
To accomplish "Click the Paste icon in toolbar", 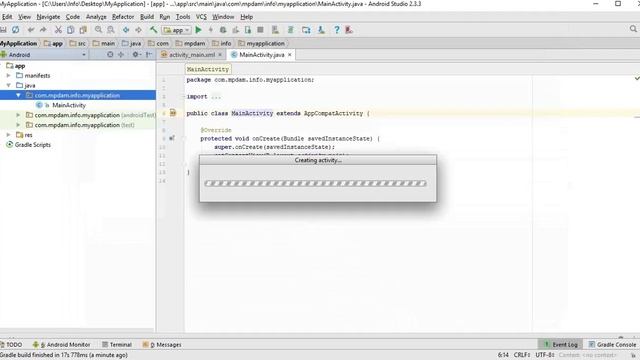I will coord(83,30).
